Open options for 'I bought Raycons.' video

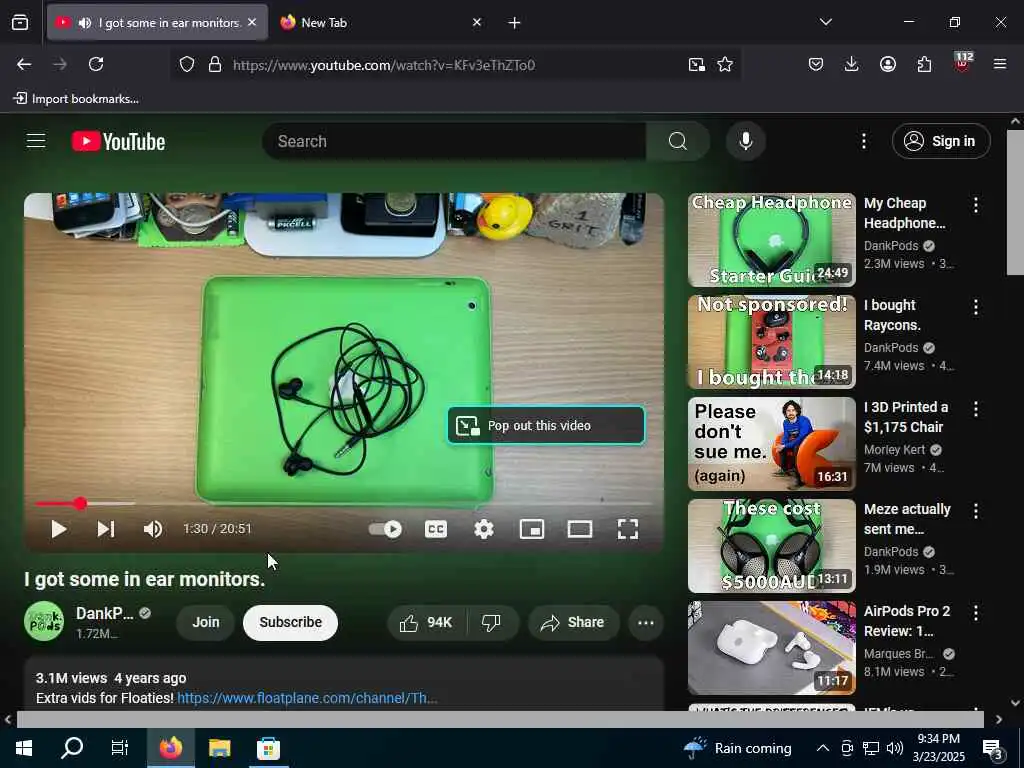click(x=976, y=307)
